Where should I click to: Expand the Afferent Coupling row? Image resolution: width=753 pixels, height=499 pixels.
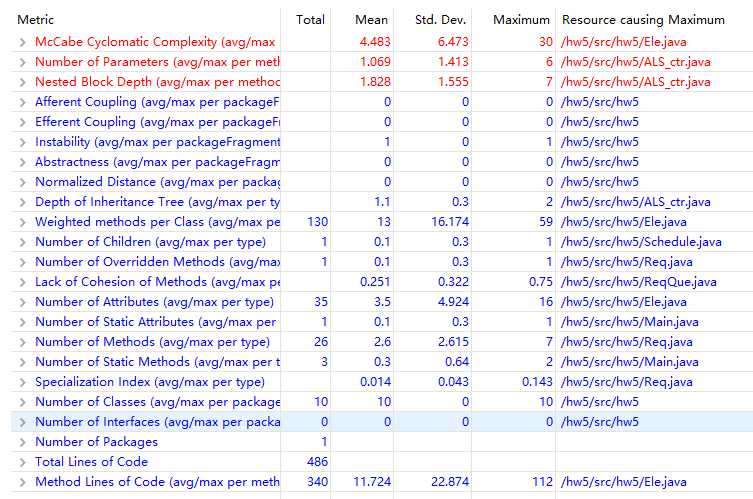point(23,102)
